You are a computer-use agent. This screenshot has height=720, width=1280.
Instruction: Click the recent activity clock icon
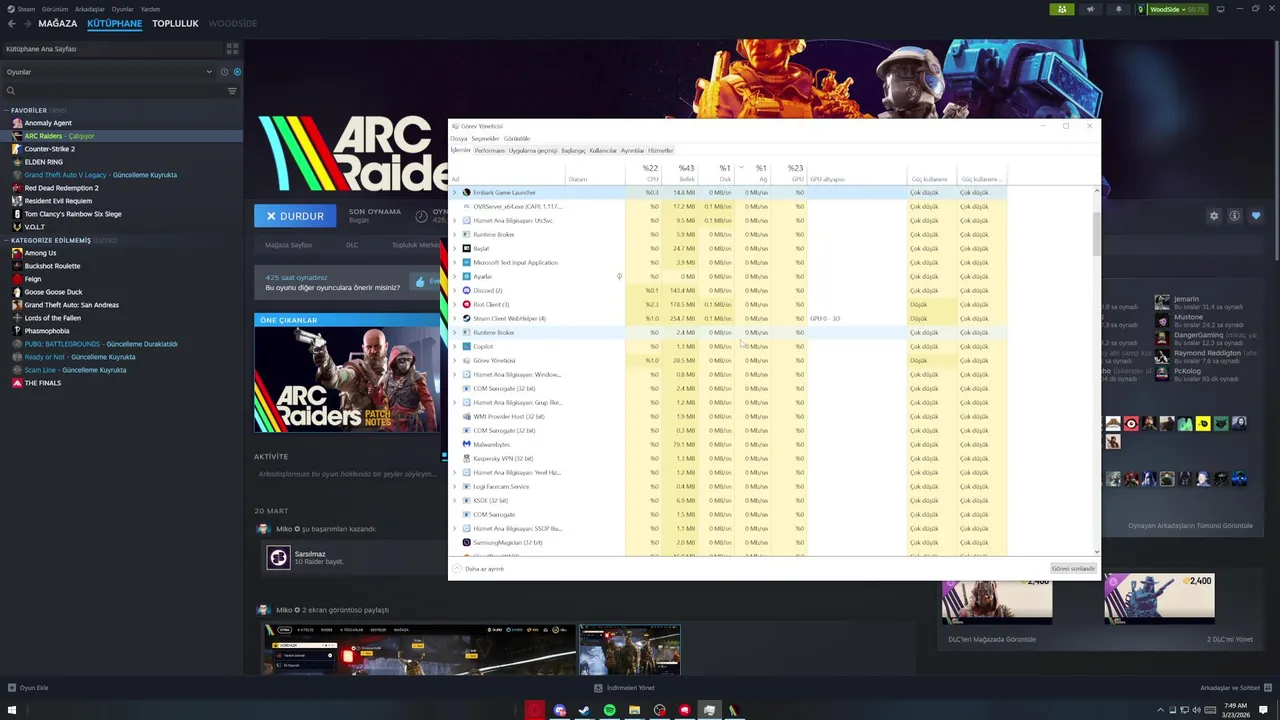click(x=224, y=72)
